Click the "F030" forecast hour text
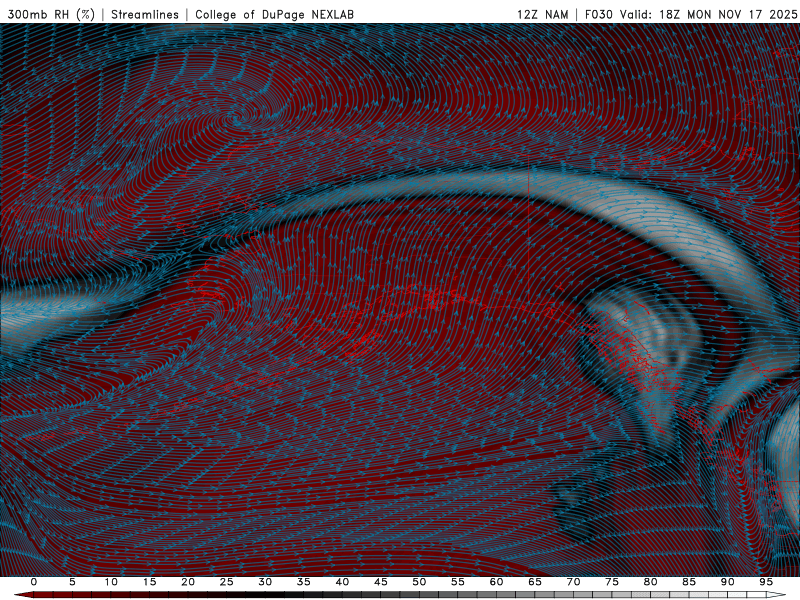 [x=598, y=15]
